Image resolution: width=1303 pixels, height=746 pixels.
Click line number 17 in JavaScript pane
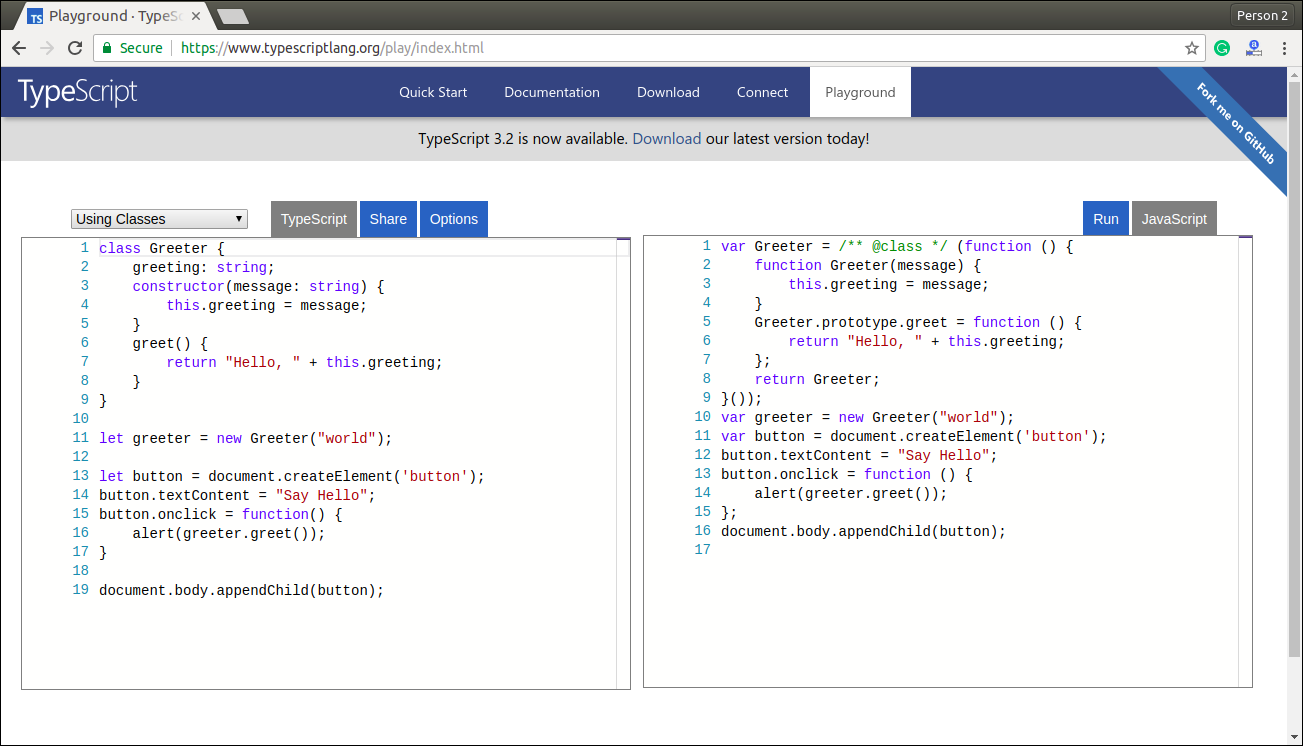703,550
